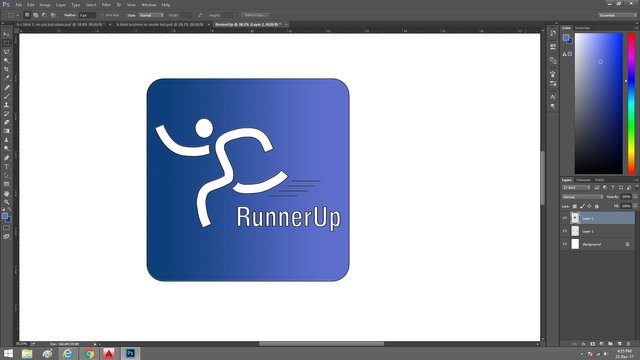Open the Filter menu
This screenshot has height=360, width=640.
(x=106, y=5)
